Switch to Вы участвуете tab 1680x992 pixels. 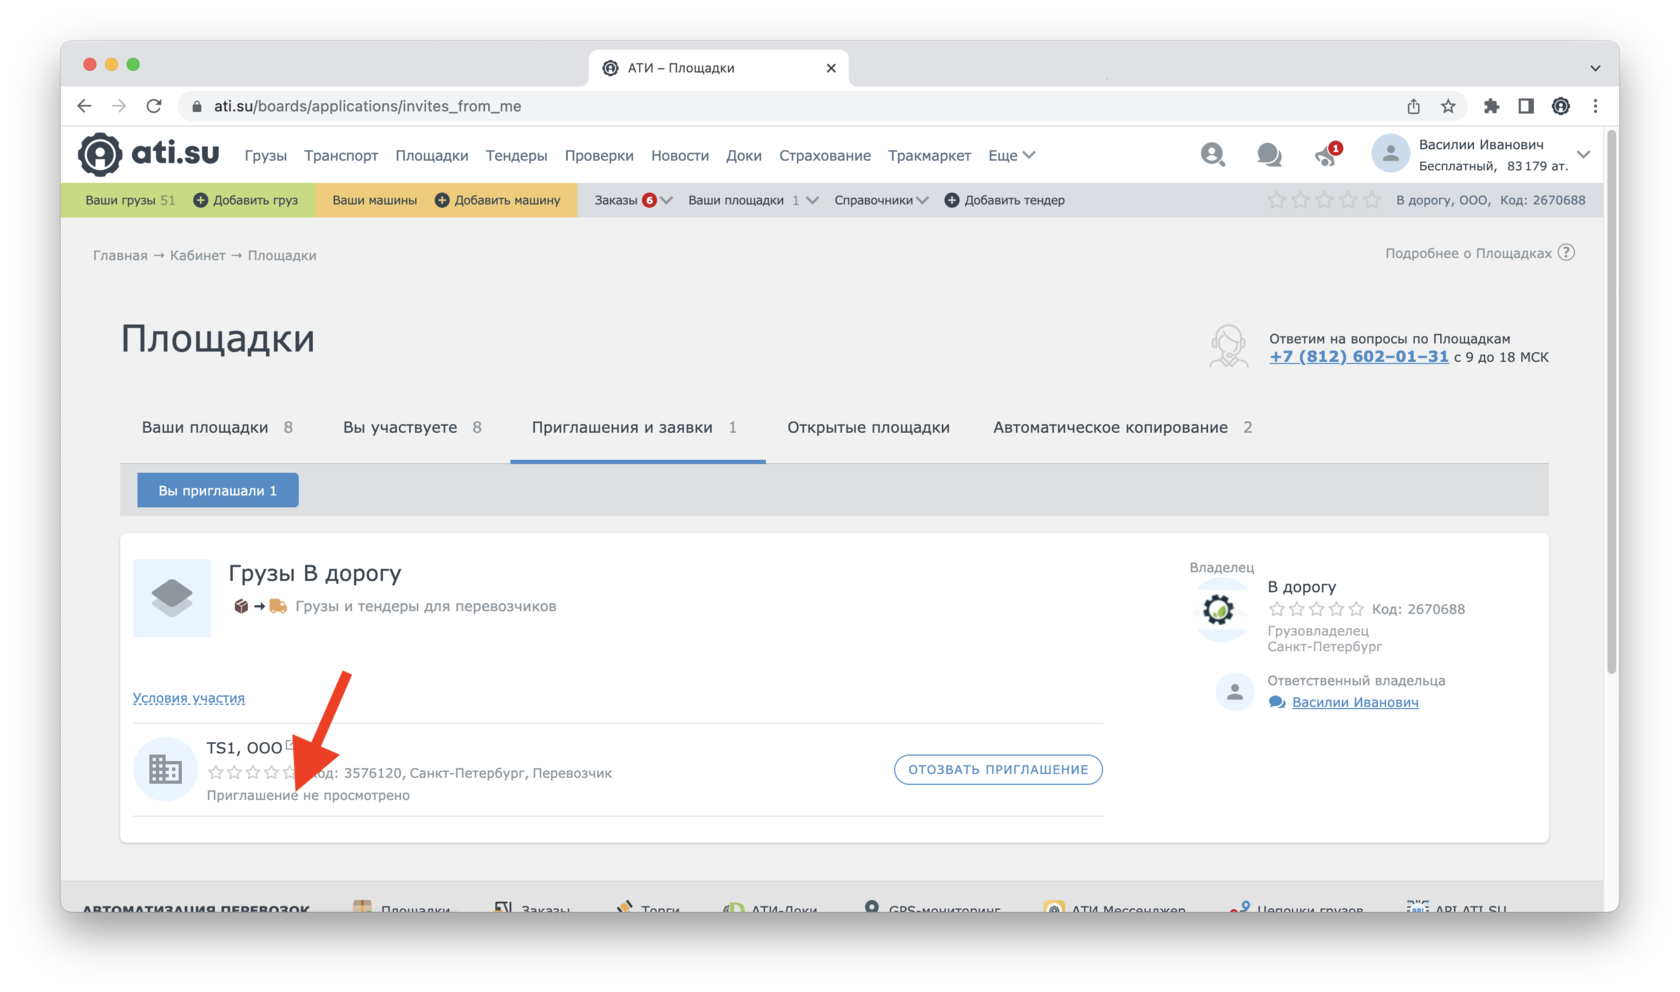click(x=412, y=427)
